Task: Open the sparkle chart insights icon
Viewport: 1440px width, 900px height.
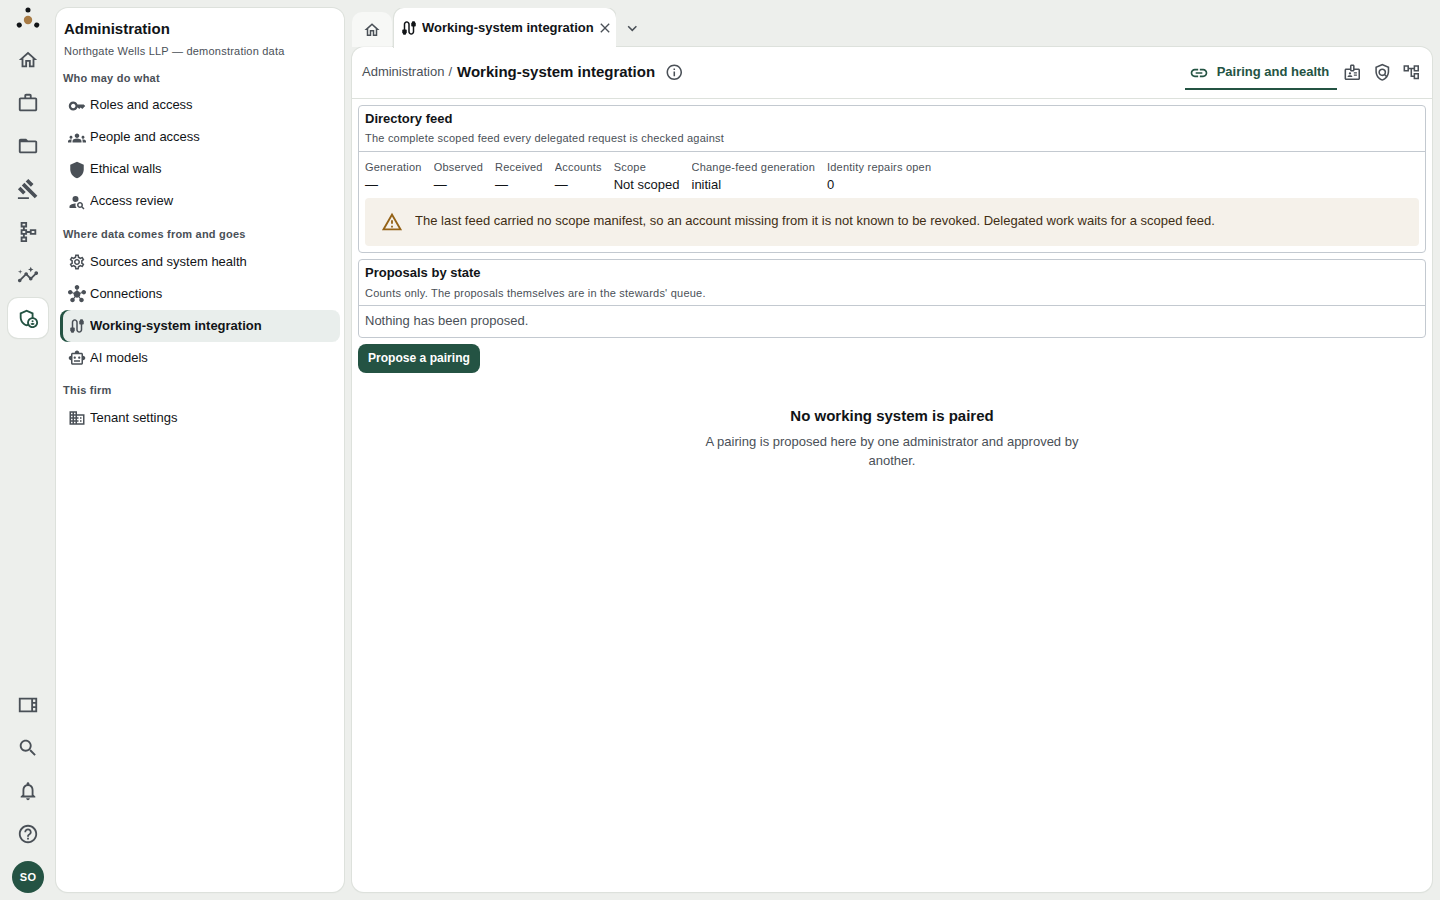Action: point(28,275)
